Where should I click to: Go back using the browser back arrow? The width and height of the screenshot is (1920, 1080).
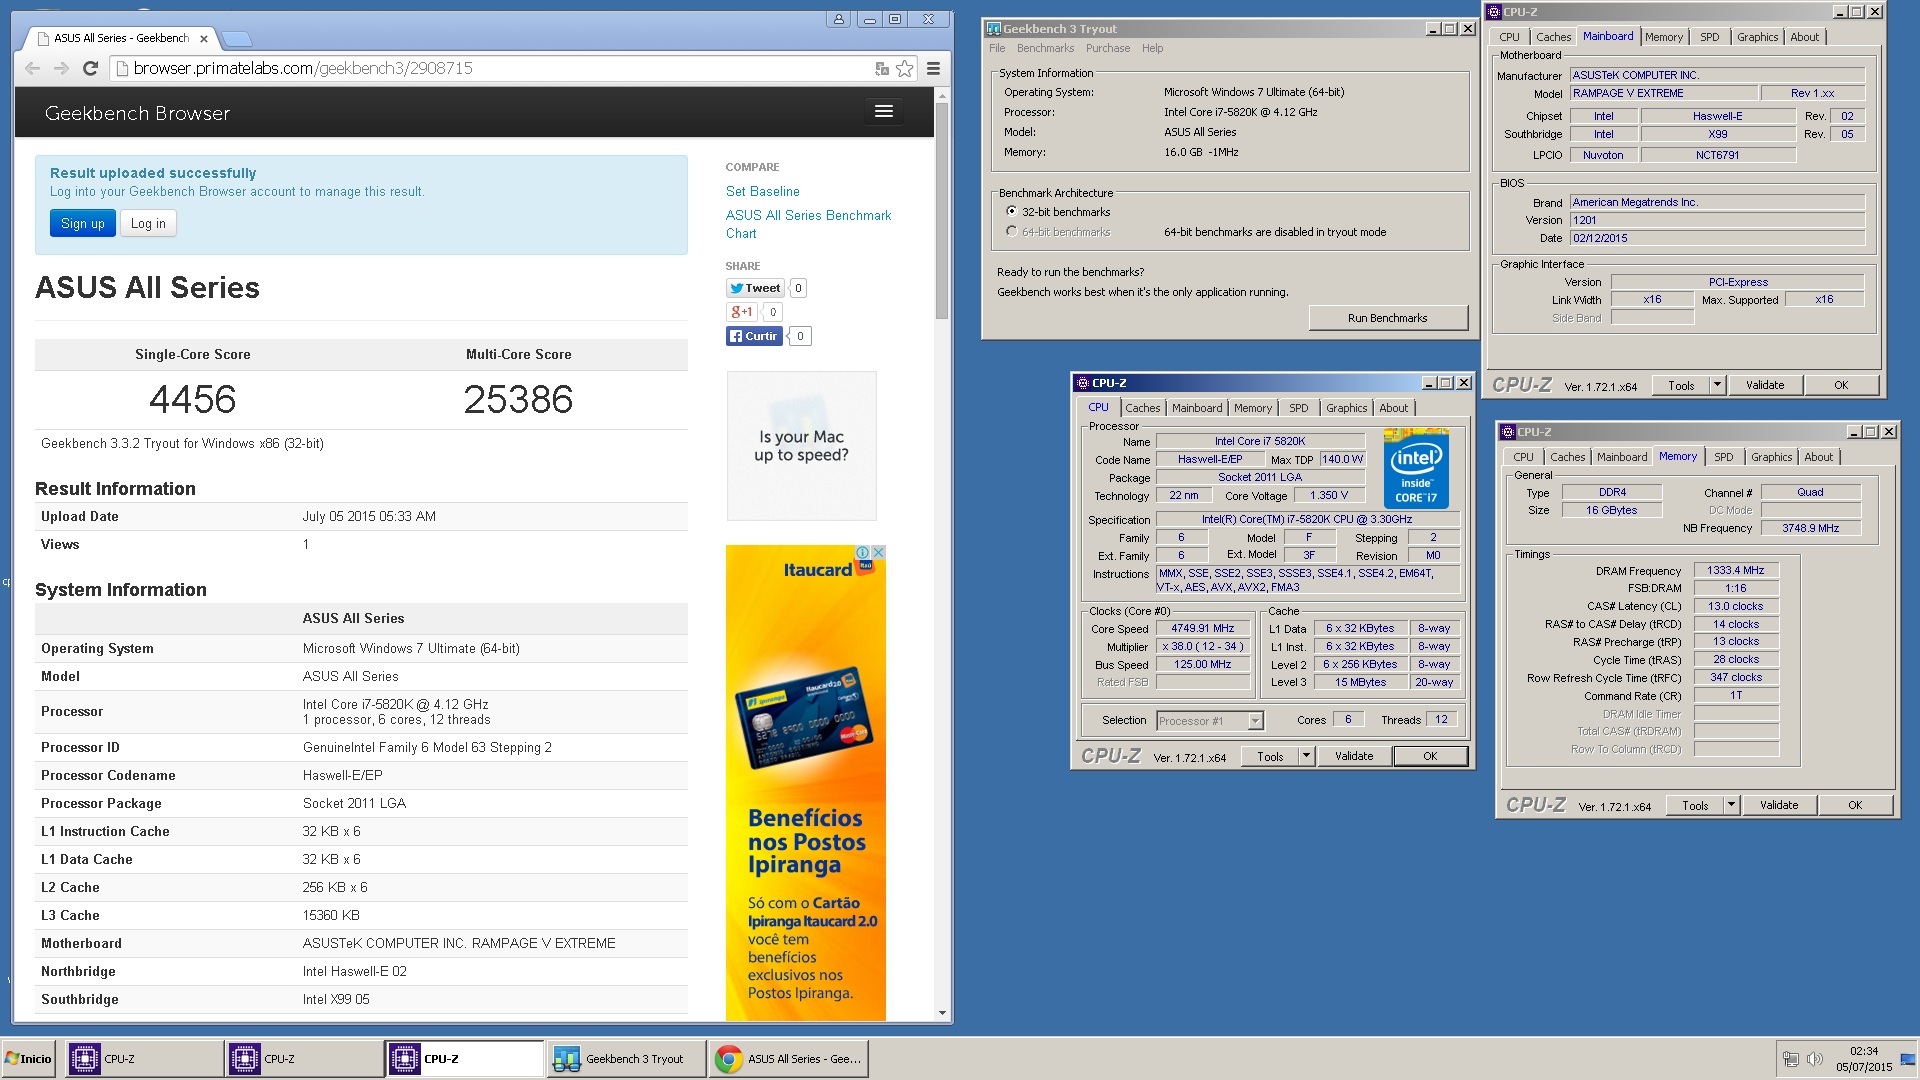[x=32, y=68]
